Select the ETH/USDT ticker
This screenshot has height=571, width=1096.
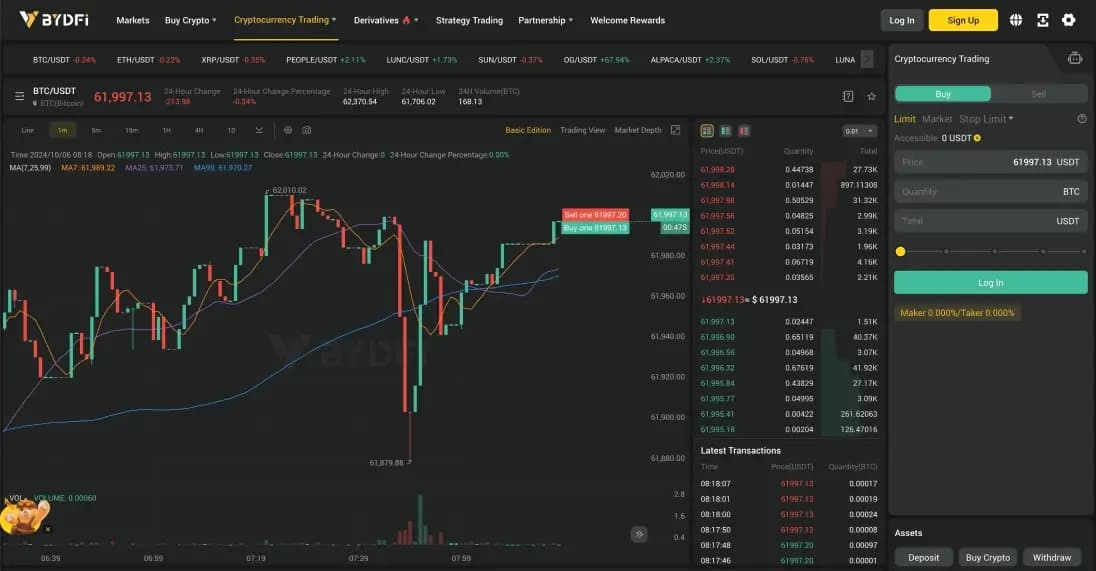coord(148,60)
